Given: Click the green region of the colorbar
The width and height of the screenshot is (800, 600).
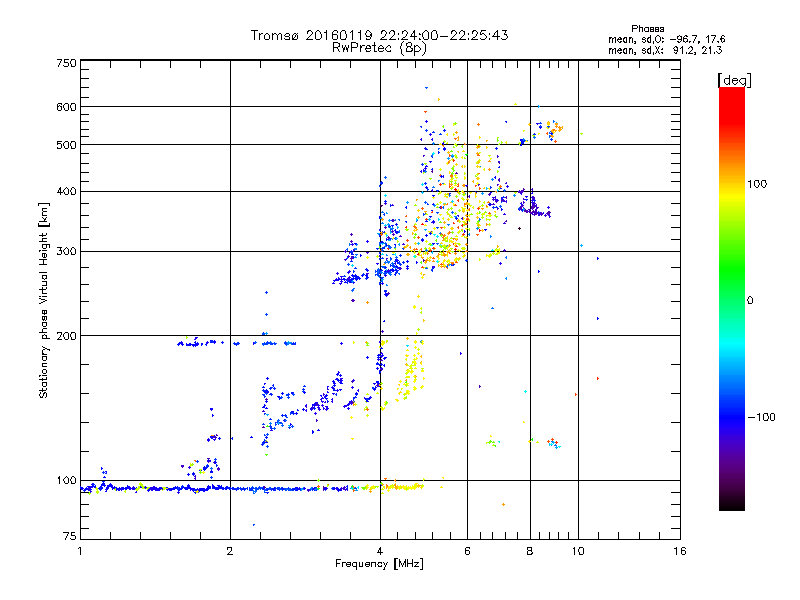Looking at the screenshot, I should pos(732,270).
